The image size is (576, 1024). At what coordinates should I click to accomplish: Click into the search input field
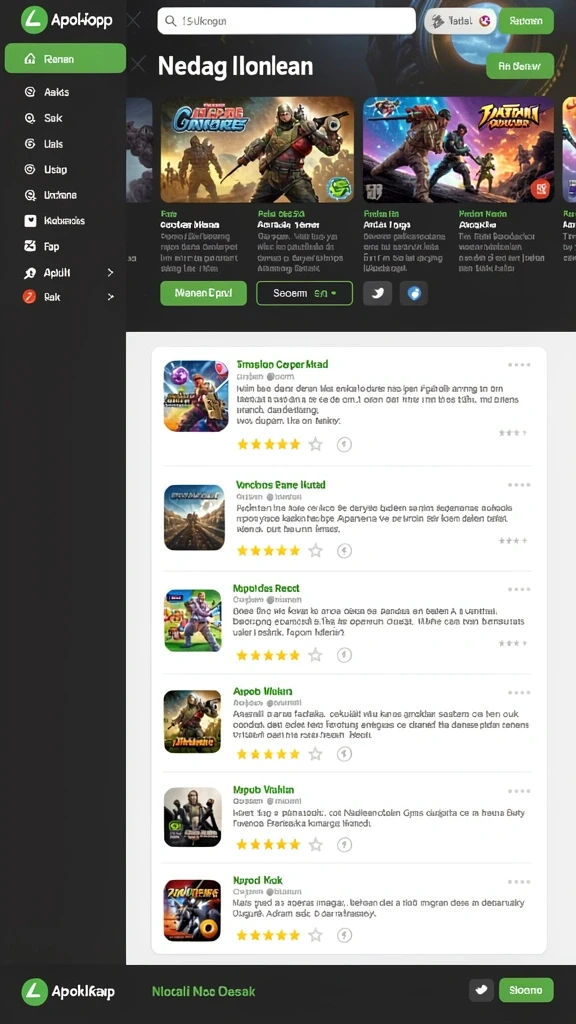[x=286, y=21]
